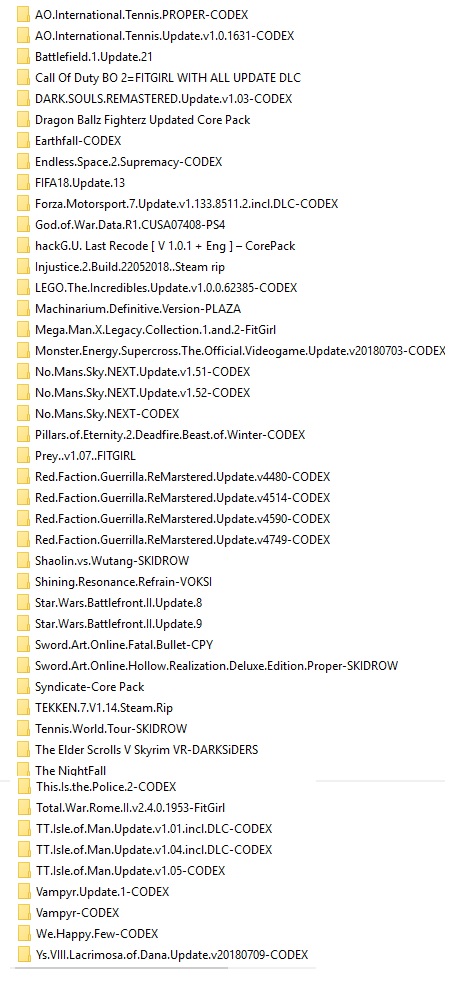
Task: Click Dragon Ballz Fighterz Updated Core Pack
Action: click(x=143, y=120)
